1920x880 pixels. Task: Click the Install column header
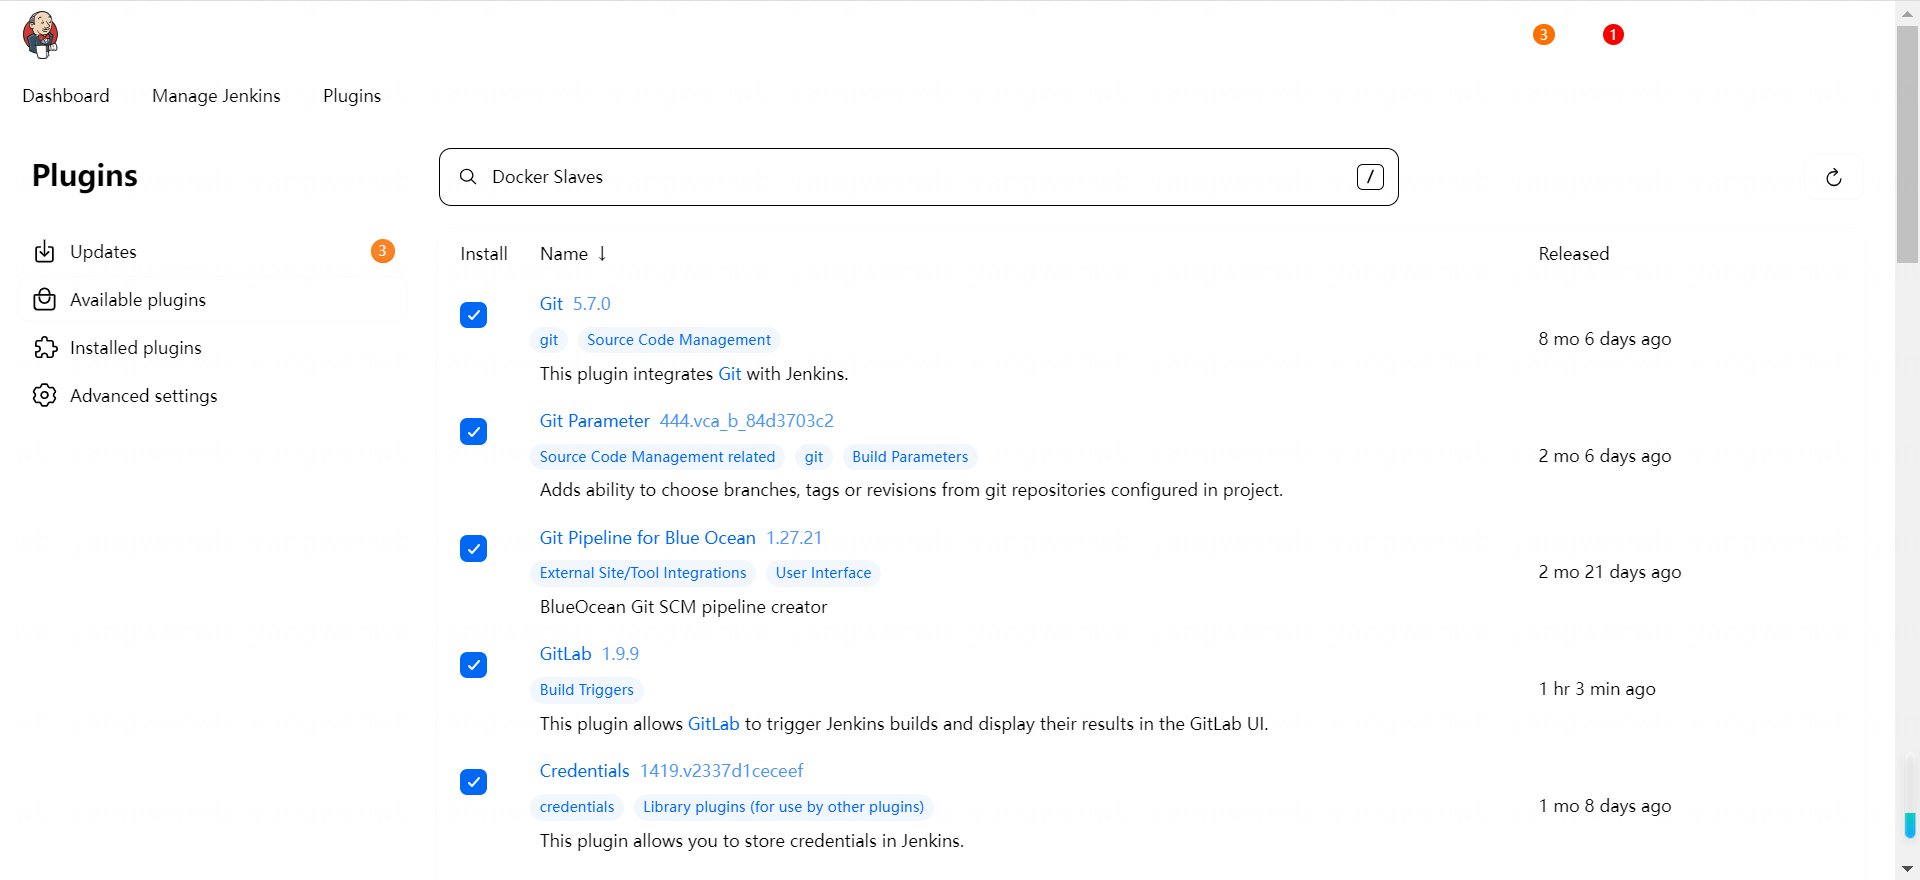(484, 254)
